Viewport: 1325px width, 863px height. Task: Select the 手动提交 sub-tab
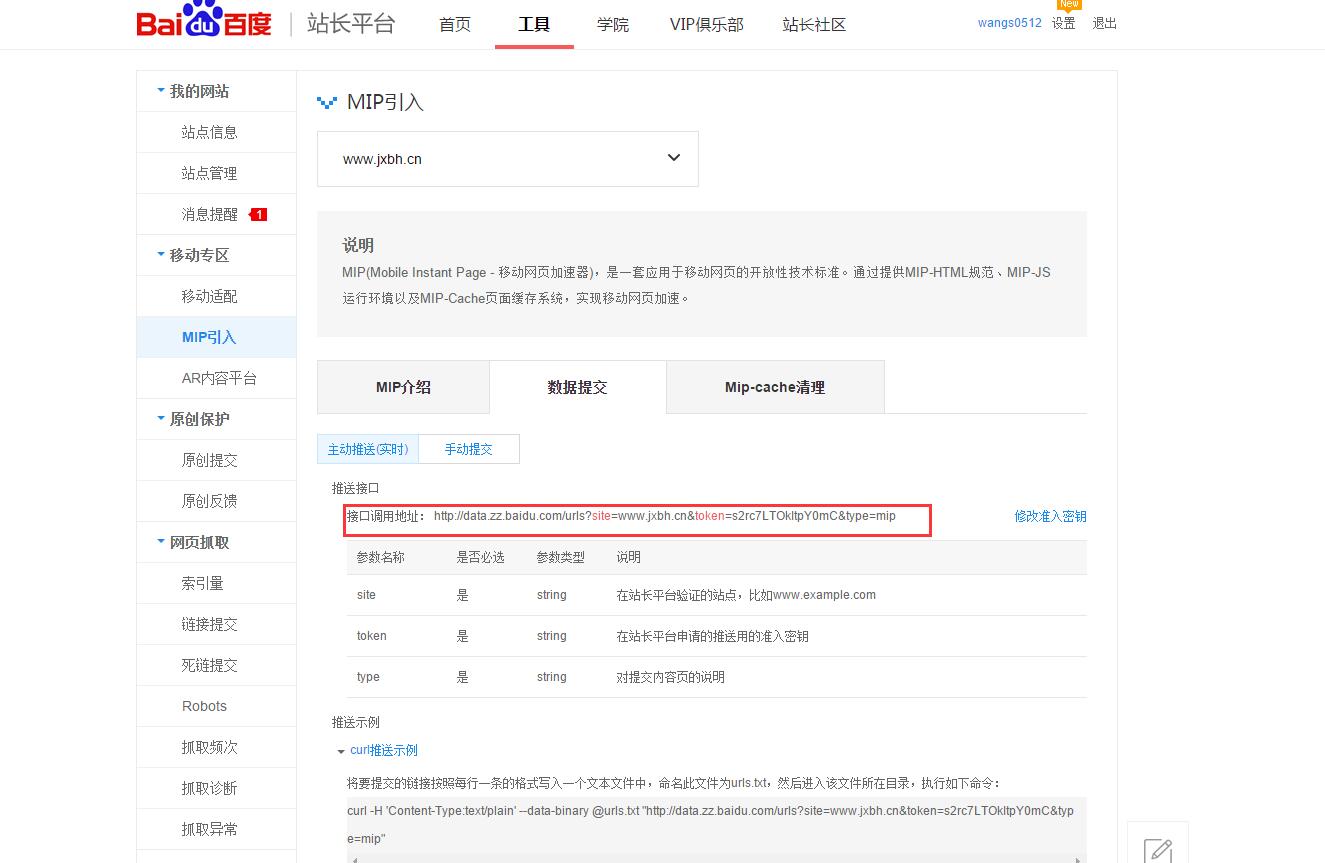point(469,449)
